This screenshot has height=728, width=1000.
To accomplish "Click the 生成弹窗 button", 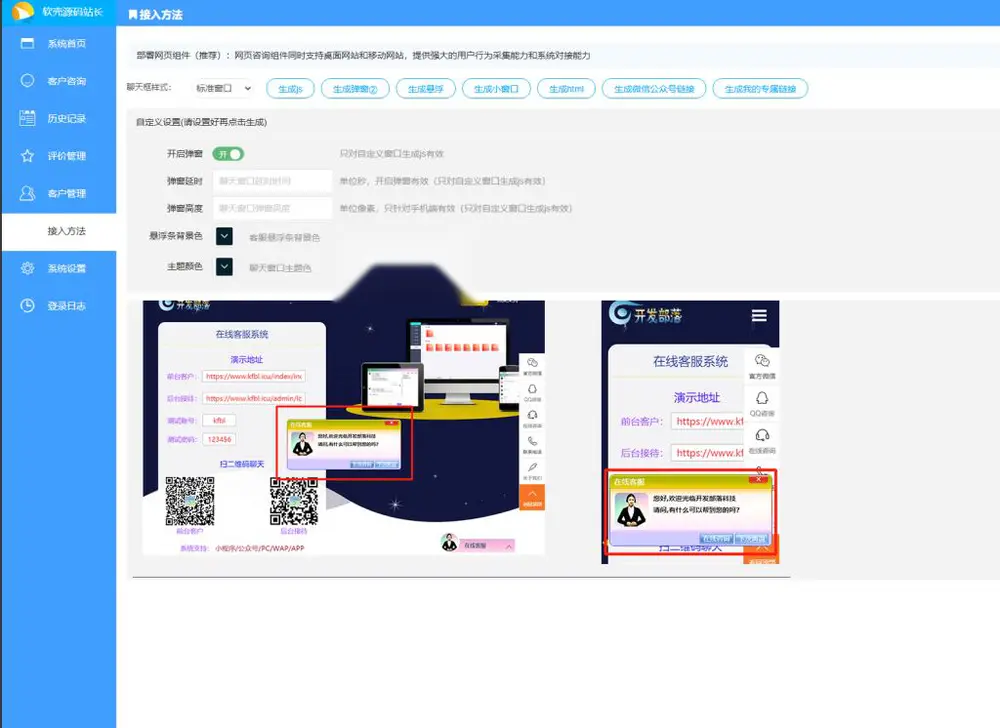I will pyautogui.click(x=355, y=89).
